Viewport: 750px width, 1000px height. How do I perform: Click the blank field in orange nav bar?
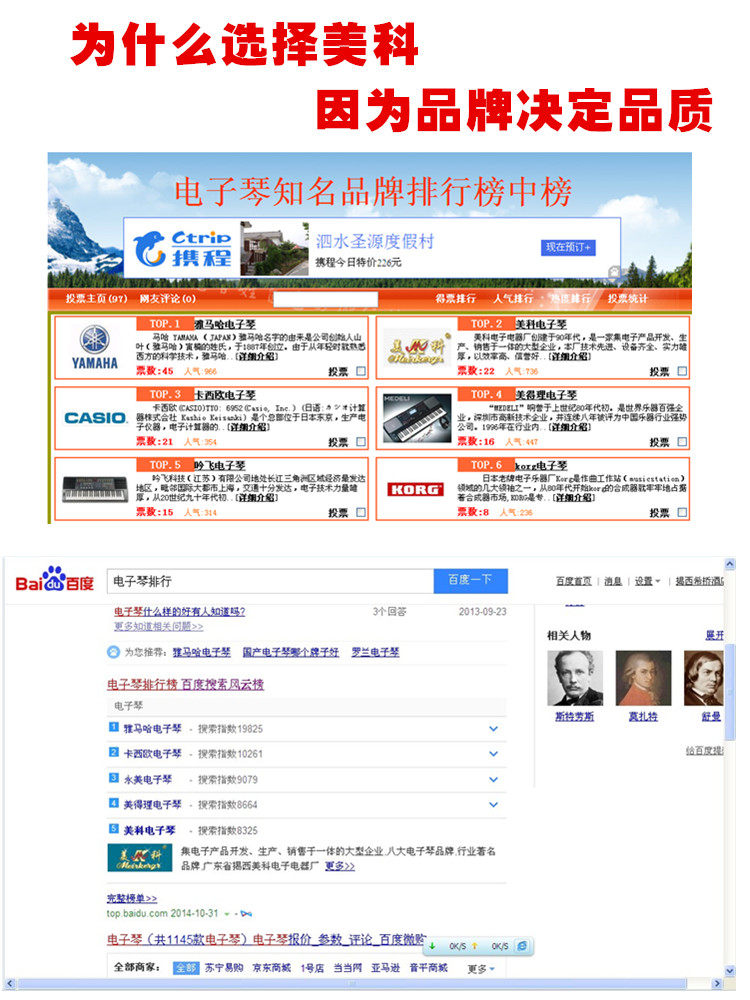point(326,298)
